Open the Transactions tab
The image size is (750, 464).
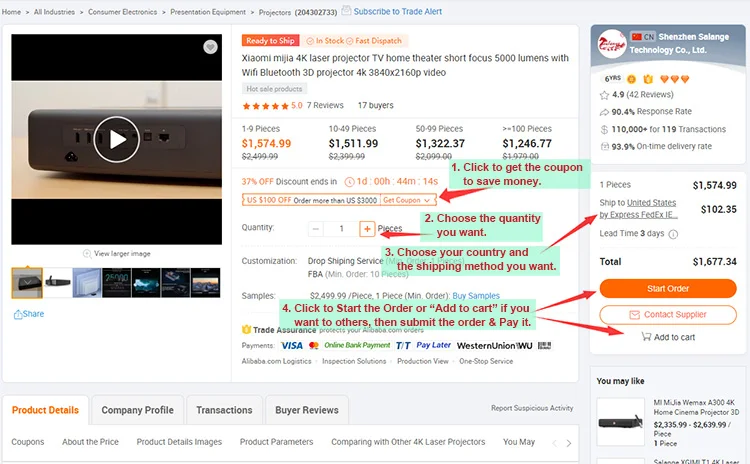tap(224, 410)
